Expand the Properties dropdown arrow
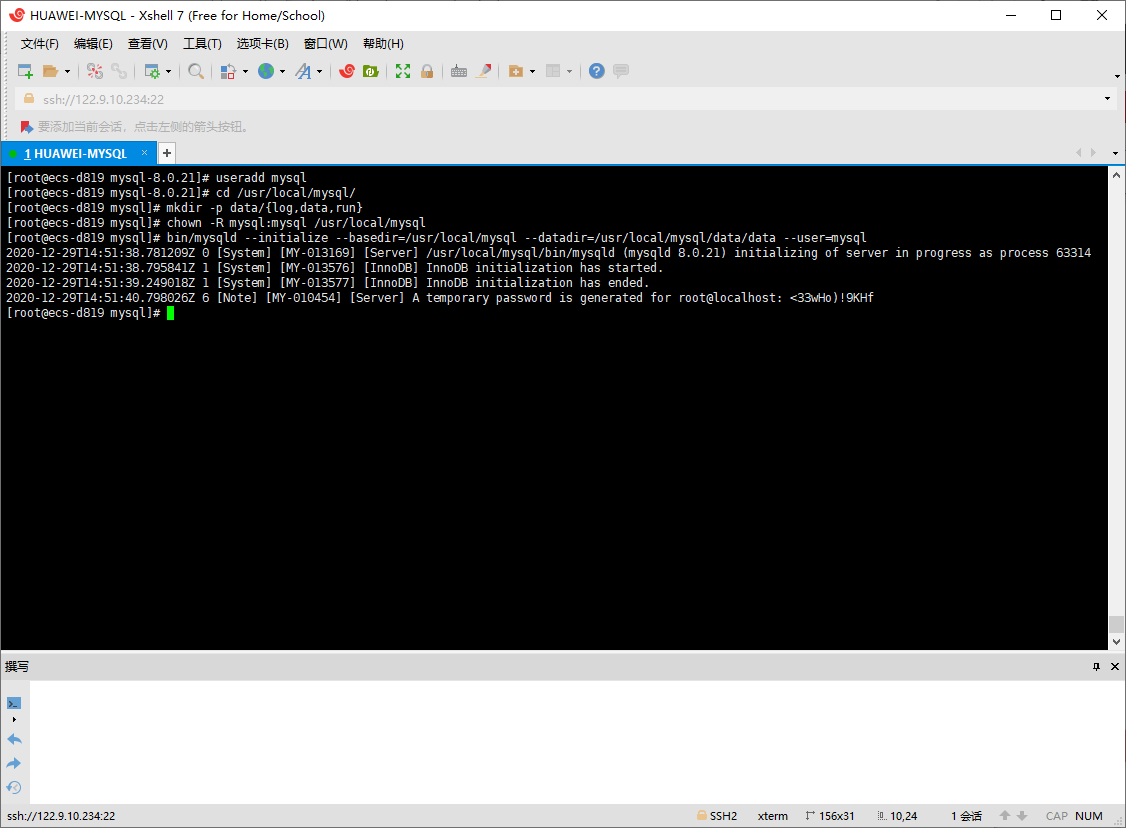 pos(169,71)
